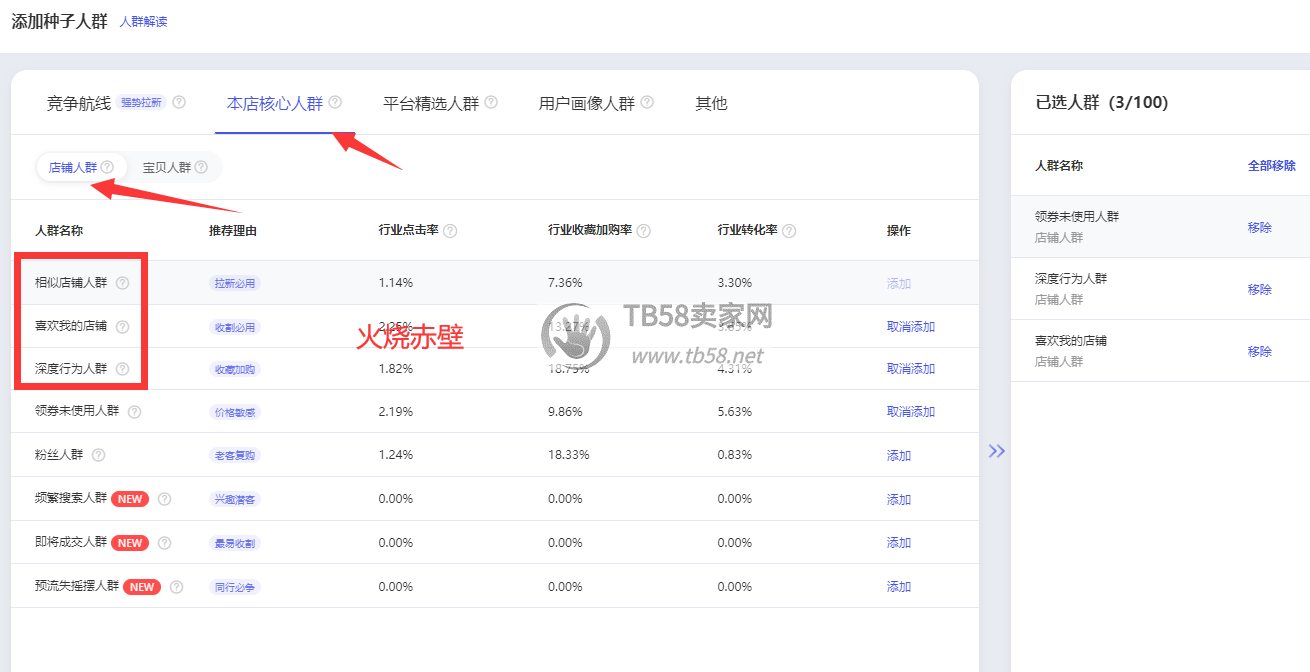Open help icon next to 平台精选人群 tab
This screenshot has height=672, width=1310.
point(491,102)
